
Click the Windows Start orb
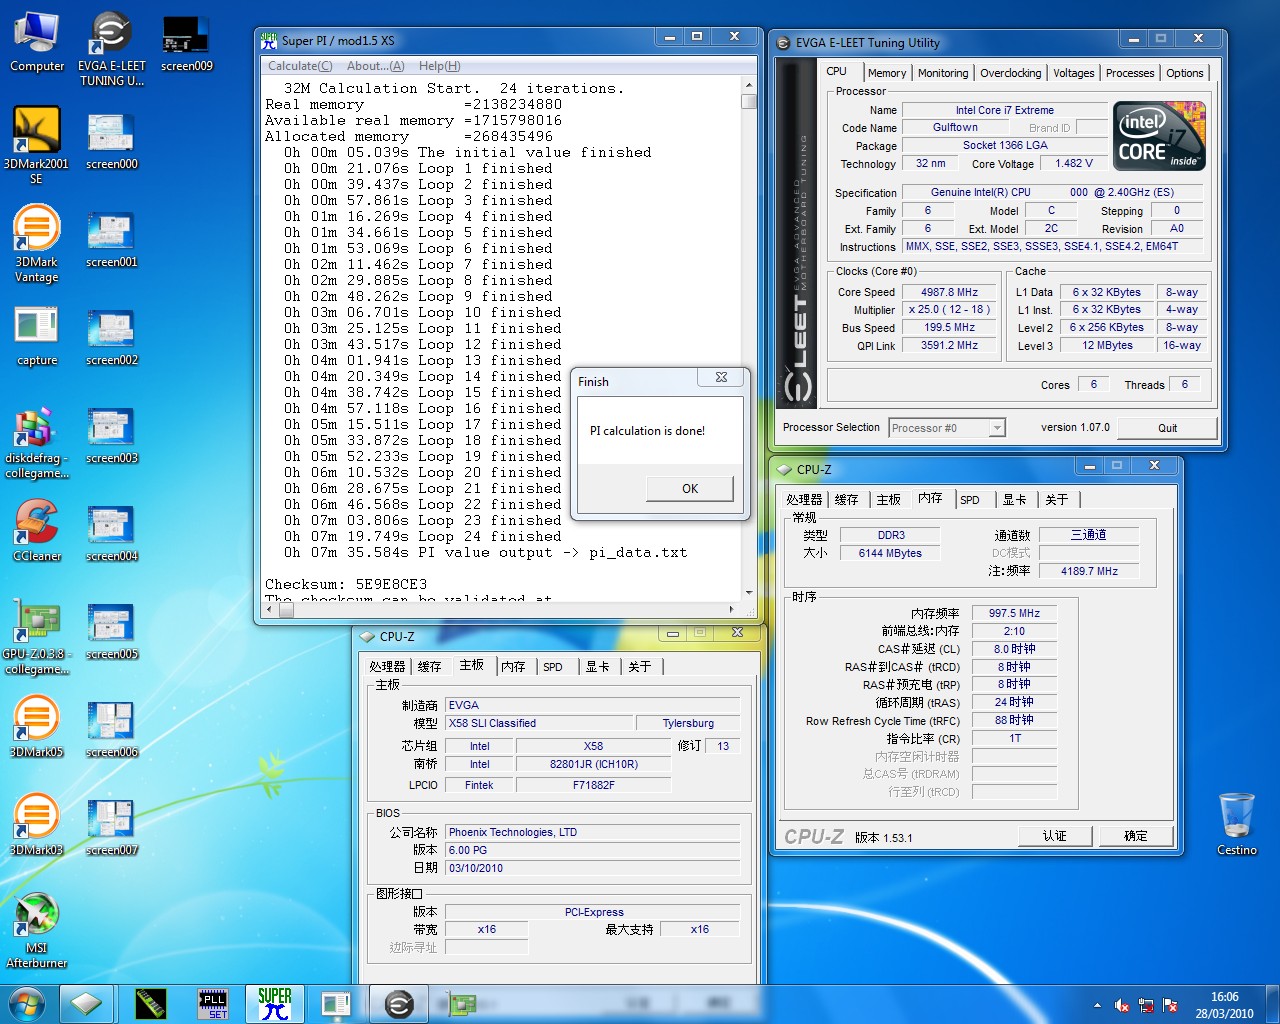(x=26, y=1004)
